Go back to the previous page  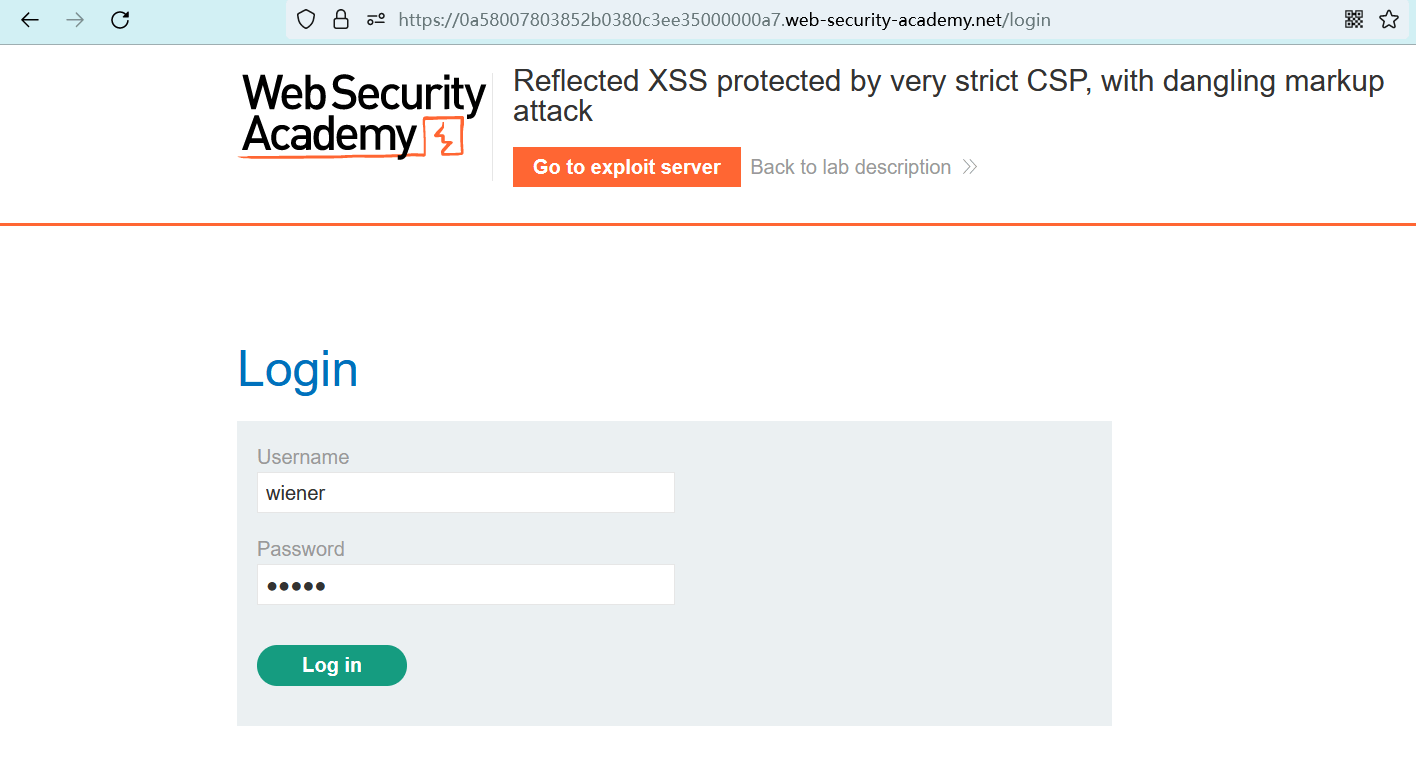[29, 20]
